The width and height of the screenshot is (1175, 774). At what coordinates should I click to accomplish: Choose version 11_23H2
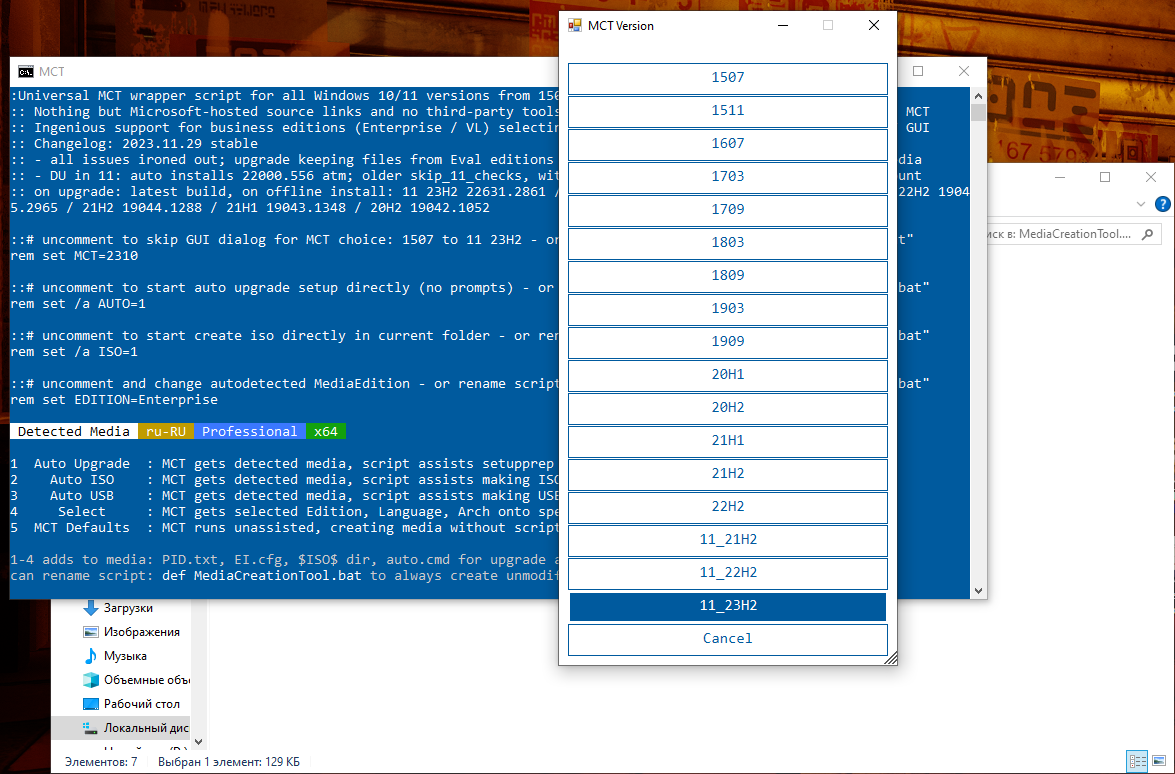(x=727, y=606)
